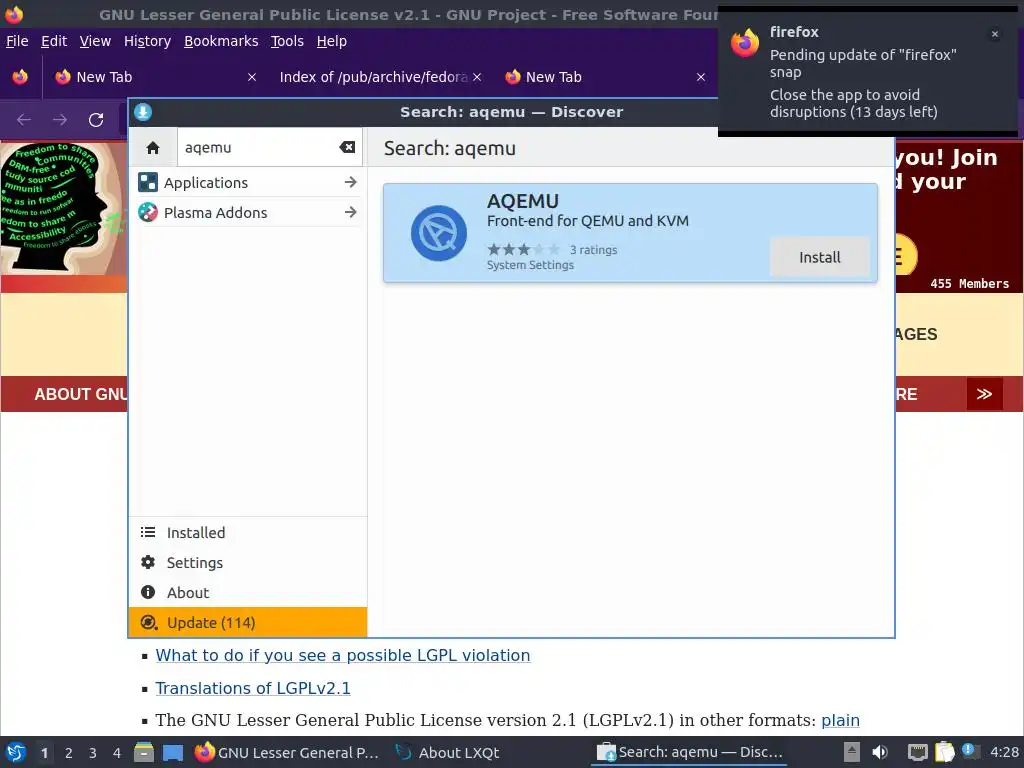Dismiss the firefox snap notification

(995, 34)
